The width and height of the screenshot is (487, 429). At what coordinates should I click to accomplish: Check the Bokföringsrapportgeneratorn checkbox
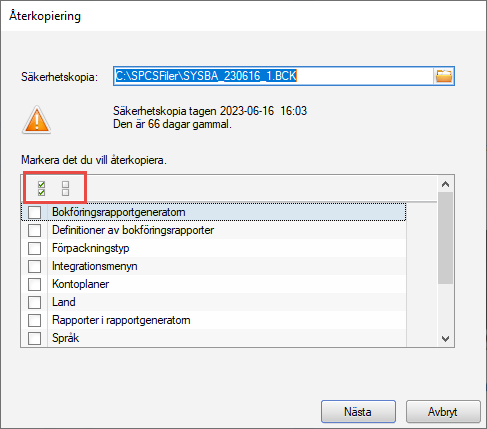coord(35,212)
